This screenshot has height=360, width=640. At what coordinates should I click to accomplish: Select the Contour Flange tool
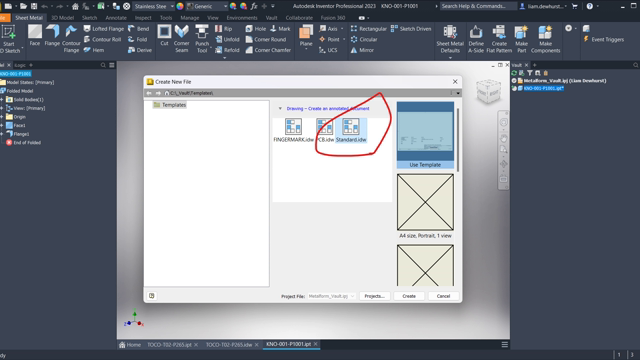tap(71, 39)
